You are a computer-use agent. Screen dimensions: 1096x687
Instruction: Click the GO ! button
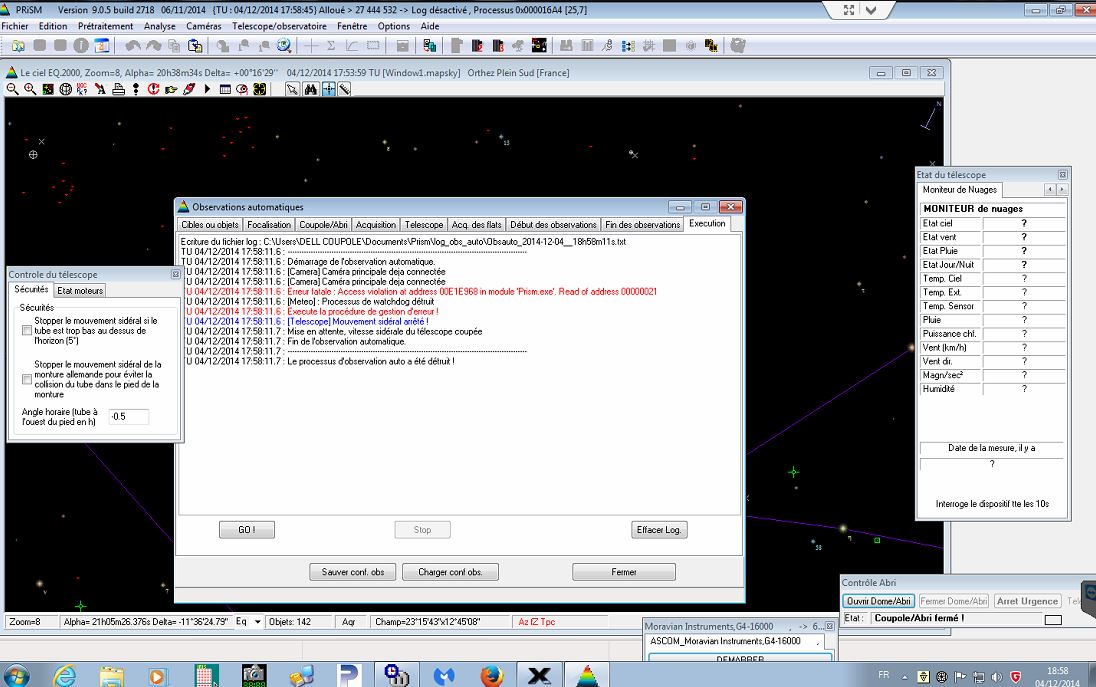[246, 530]
